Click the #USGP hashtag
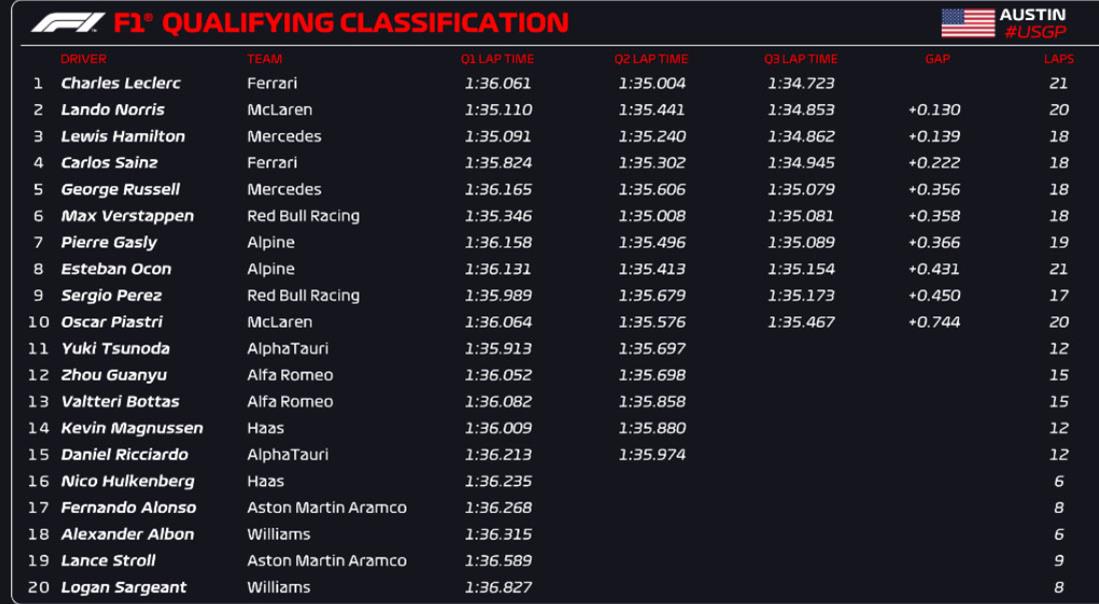 [1033, 33]
